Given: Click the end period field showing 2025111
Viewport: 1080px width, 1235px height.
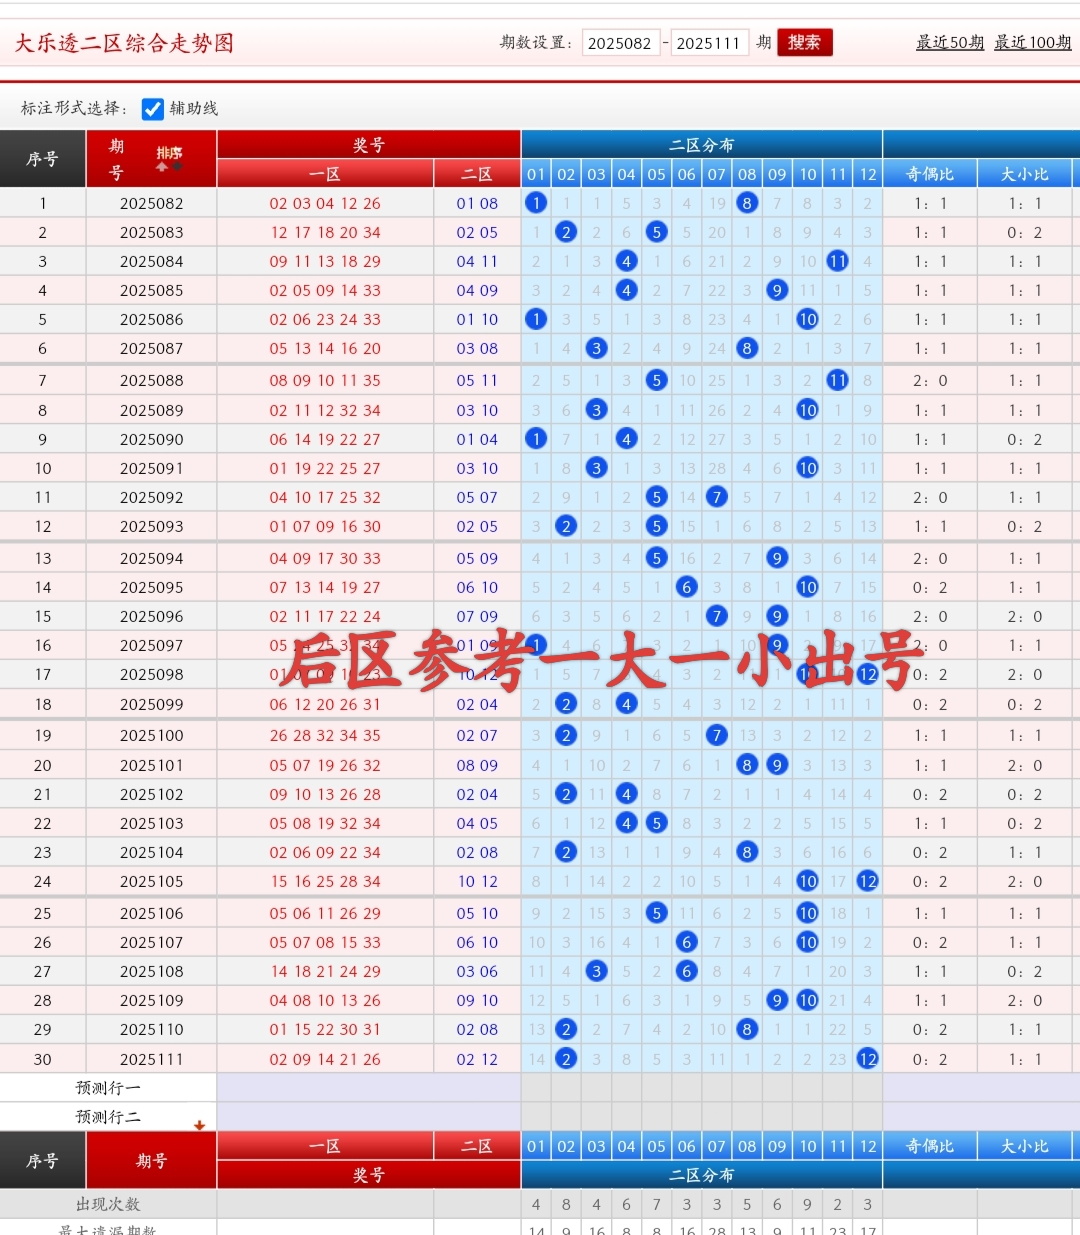Looking at the screenshot, I should click(708, 43).
